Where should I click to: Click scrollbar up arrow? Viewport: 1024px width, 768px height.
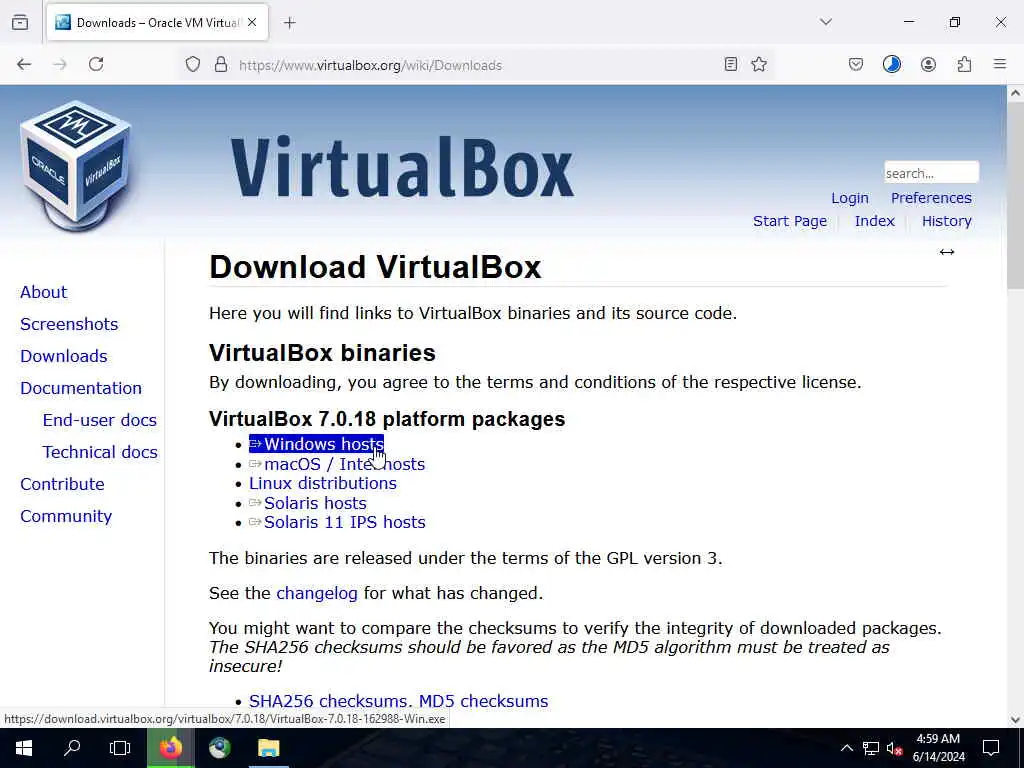1015,93
